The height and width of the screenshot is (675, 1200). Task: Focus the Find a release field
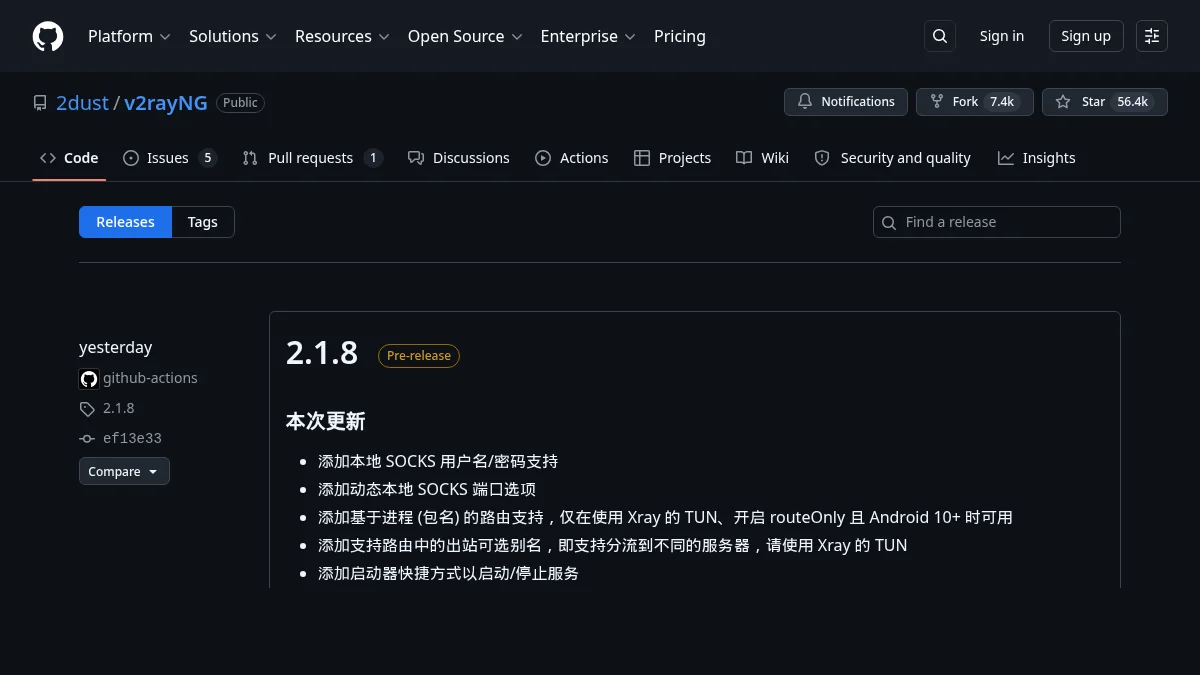(997, 222)
